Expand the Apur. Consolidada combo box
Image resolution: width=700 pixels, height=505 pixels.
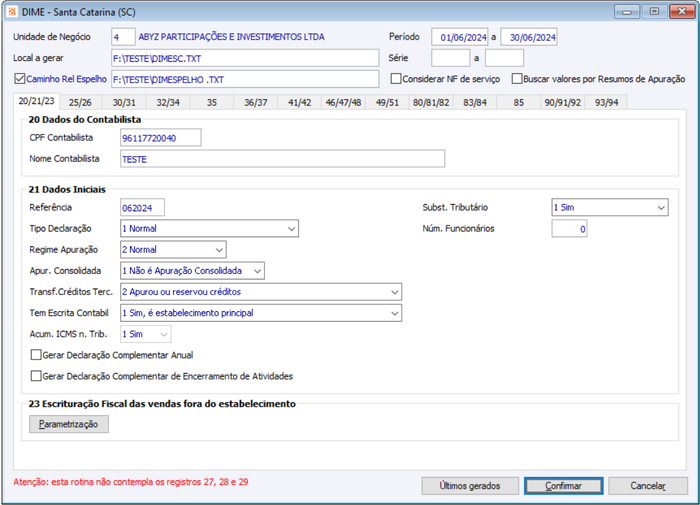coord(192,271)
